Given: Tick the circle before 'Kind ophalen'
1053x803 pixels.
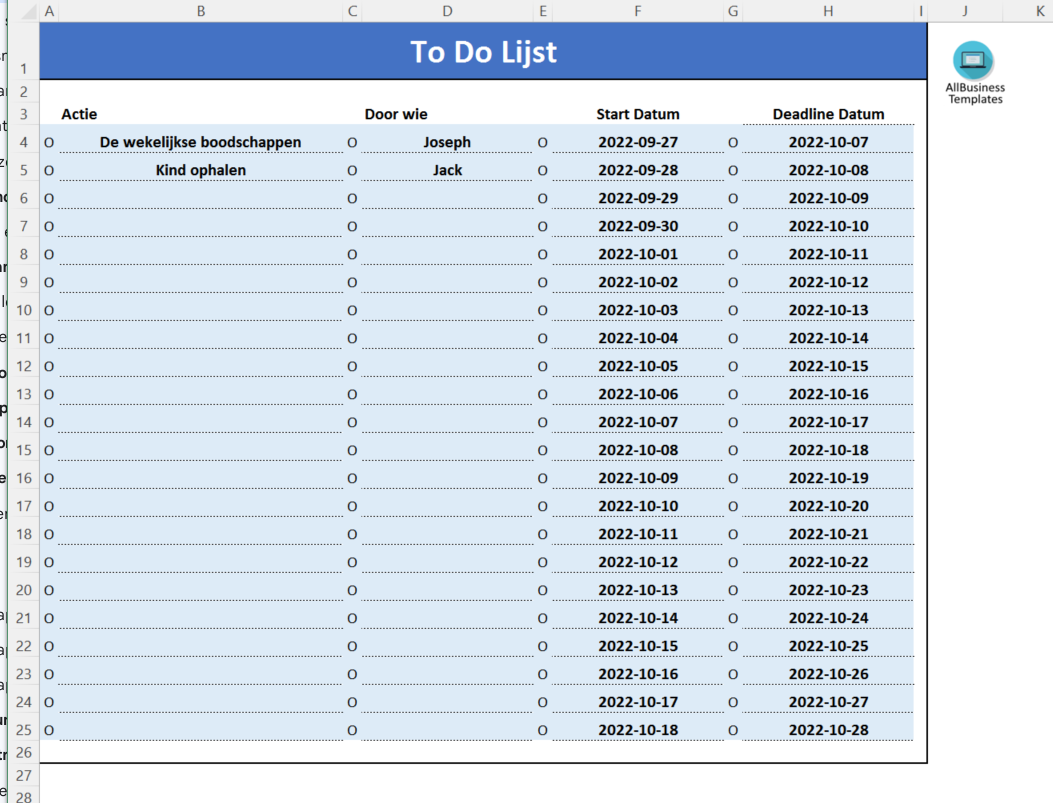Looking at the screenshot, I should (x=49, y=171).
